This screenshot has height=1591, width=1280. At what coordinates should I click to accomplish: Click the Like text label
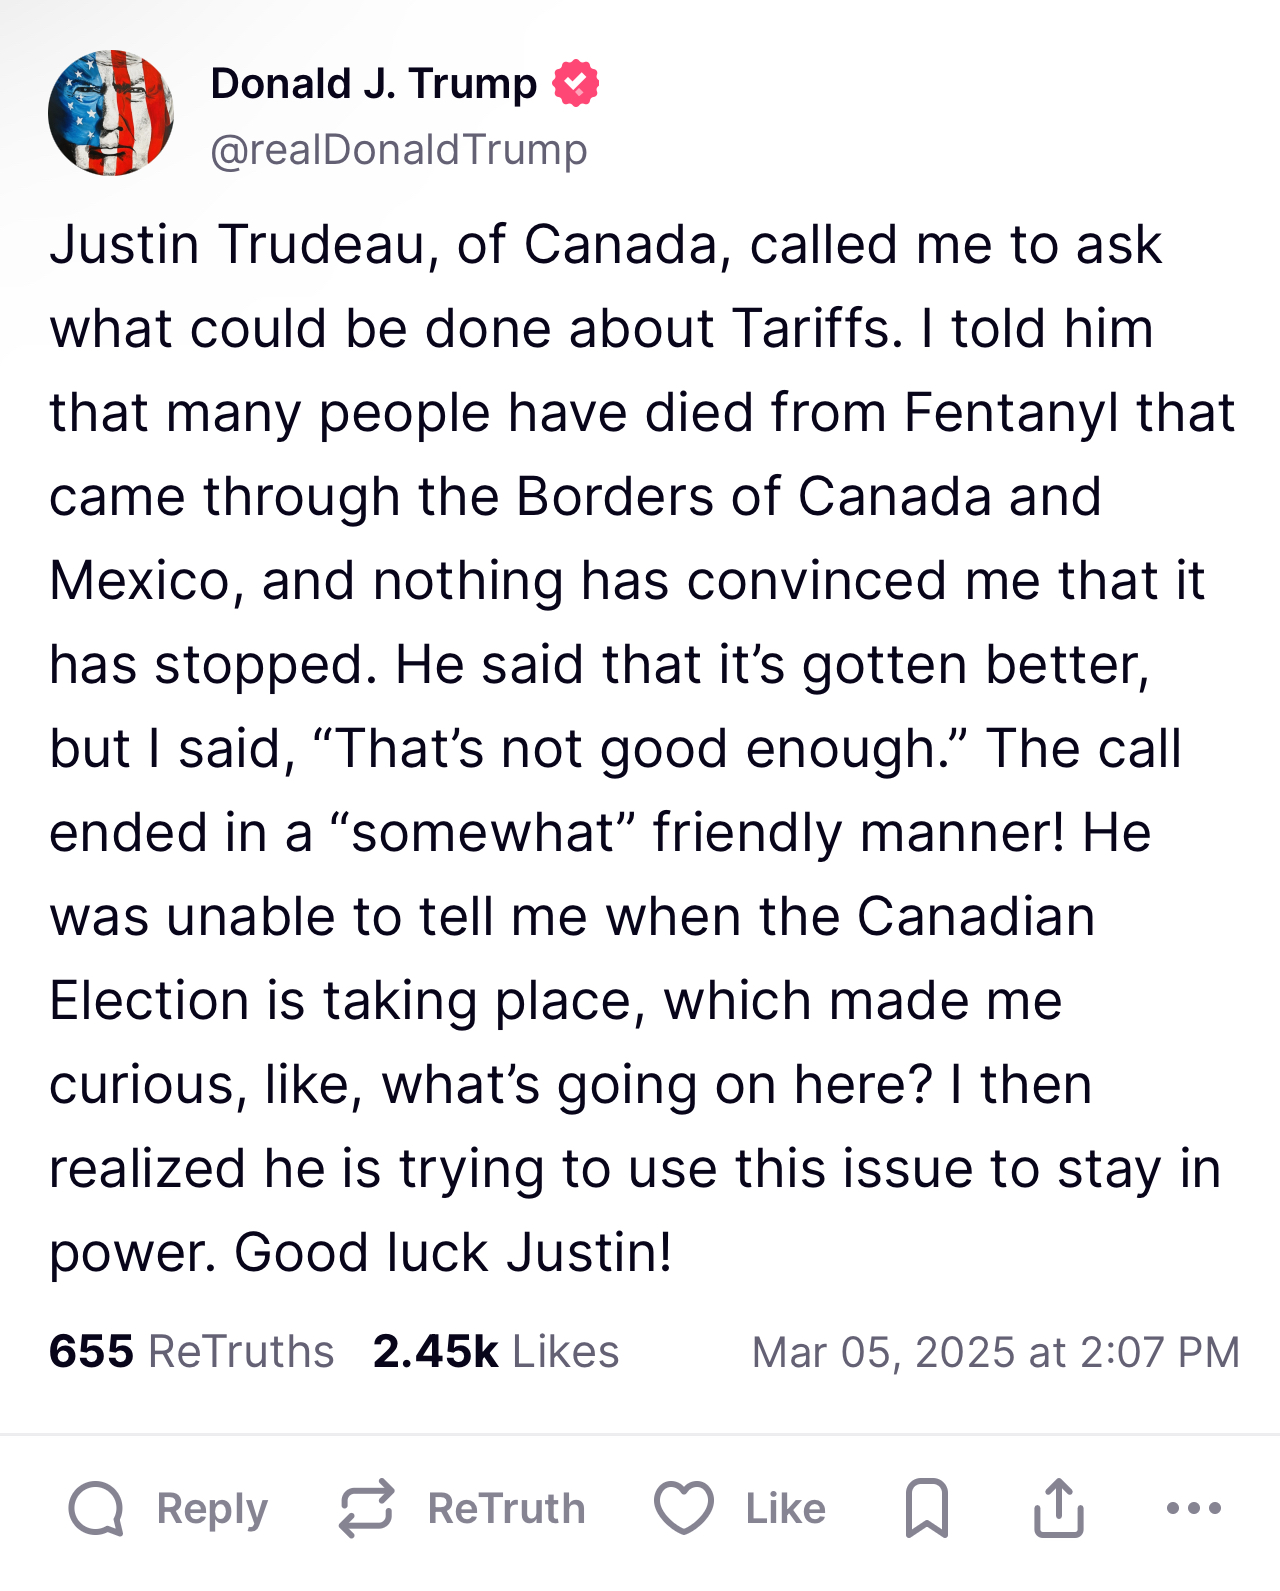click(786, 1508)
